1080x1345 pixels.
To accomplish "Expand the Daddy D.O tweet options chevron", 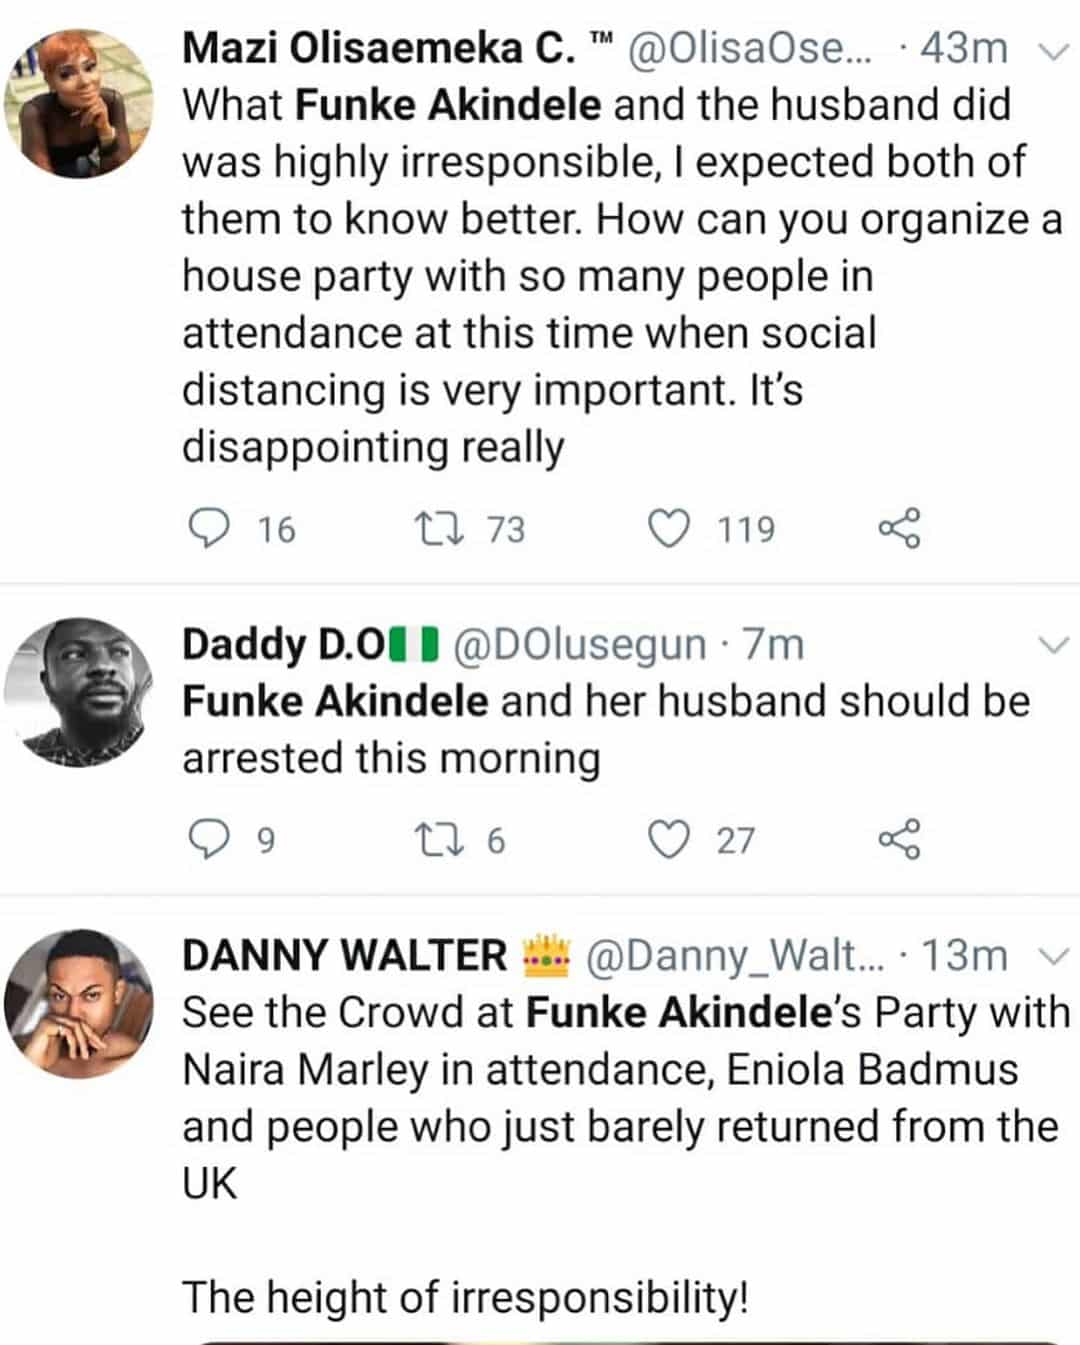I will pos(1054,646).
